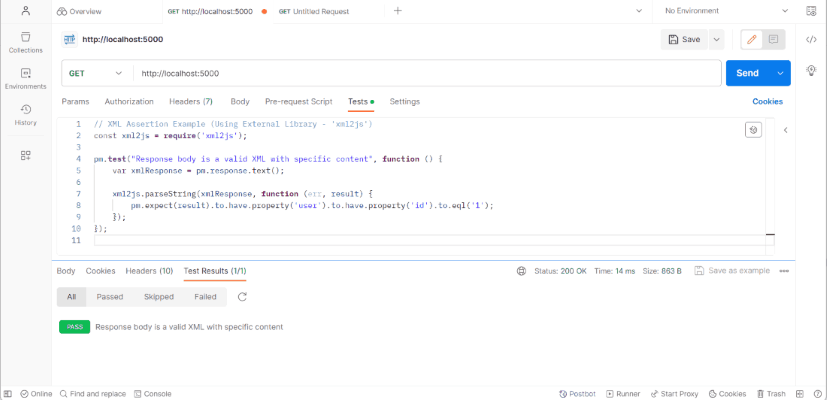Image resolution: width=827 pixels, height=400 pixels.
Task: Open the response Cookies tab
Action: click(100, 271)
